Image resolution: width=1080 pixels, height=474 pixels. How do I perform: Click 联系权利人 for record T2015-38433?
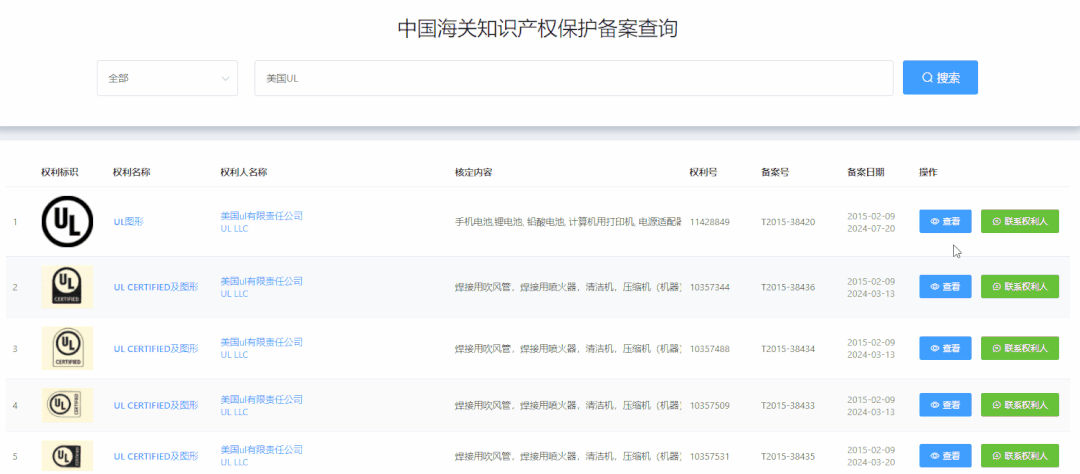tap(1019, 404)
